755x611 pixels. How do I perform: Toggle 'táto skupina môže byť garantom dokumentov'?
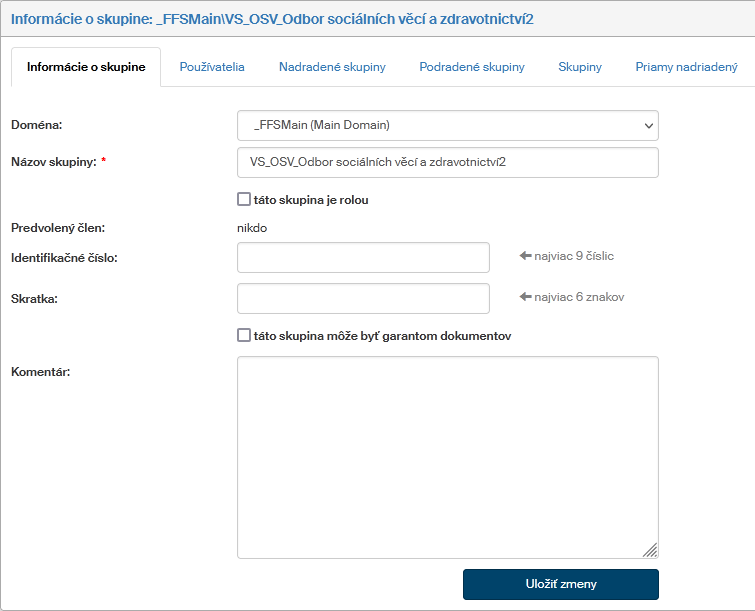(244, 336)
